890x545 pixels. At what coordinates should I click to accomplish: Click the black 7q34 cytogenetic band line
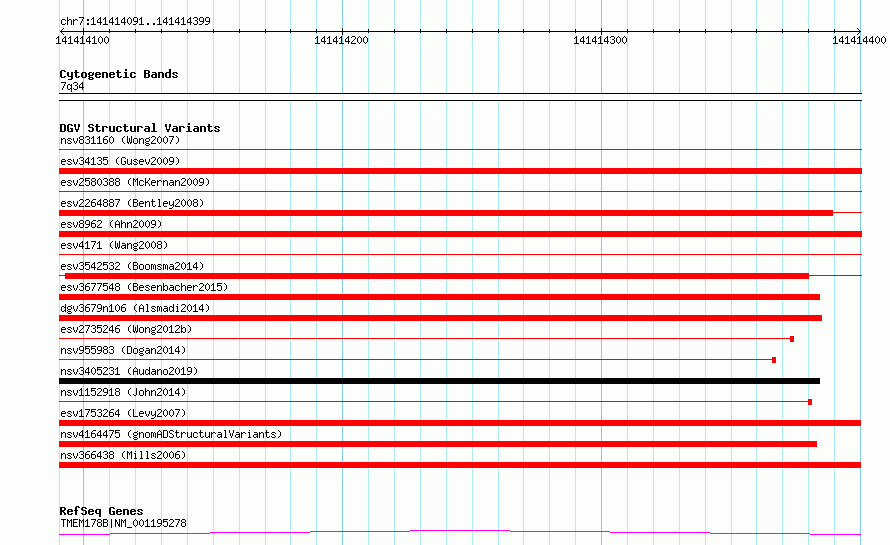460,97
